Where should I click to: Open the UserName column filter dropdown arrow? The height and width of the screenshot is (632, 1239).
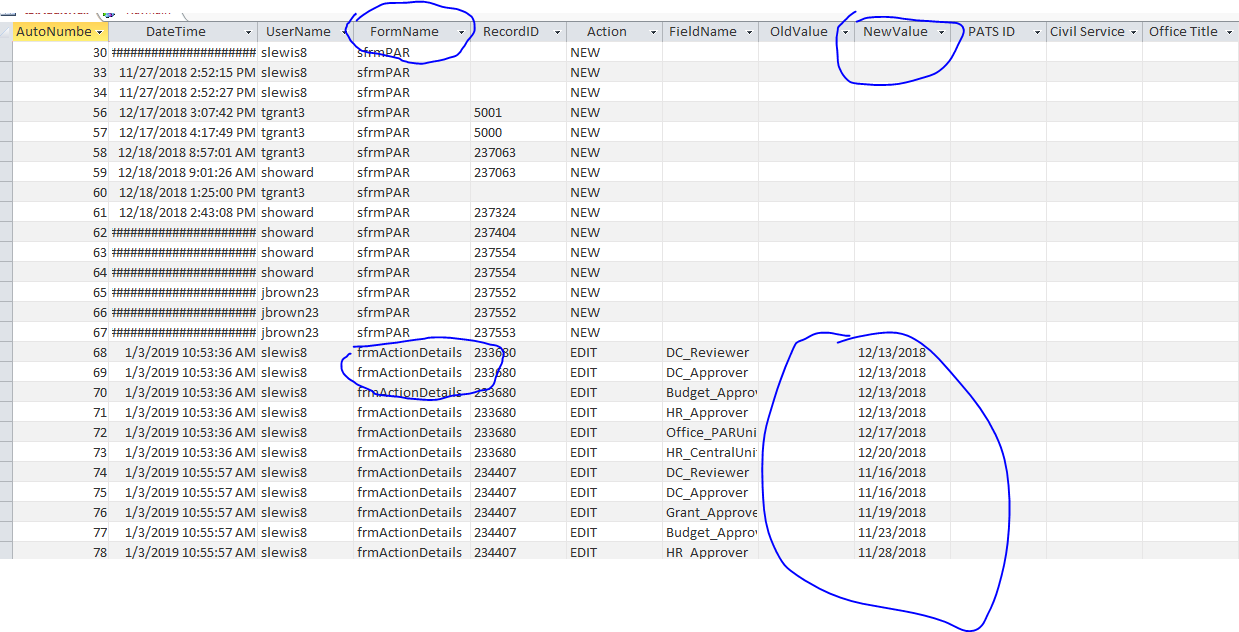345,32
